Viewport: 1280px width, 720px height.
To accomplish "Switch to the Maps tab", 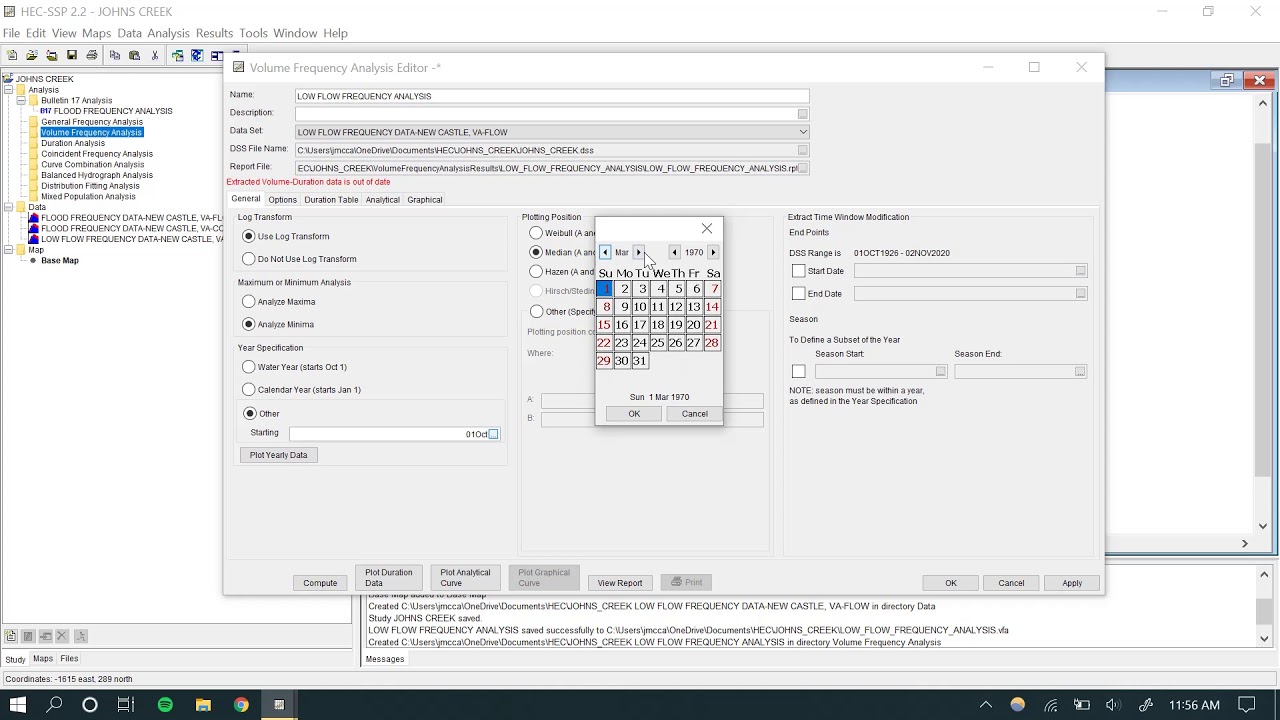I will click(x=43, y=659).
